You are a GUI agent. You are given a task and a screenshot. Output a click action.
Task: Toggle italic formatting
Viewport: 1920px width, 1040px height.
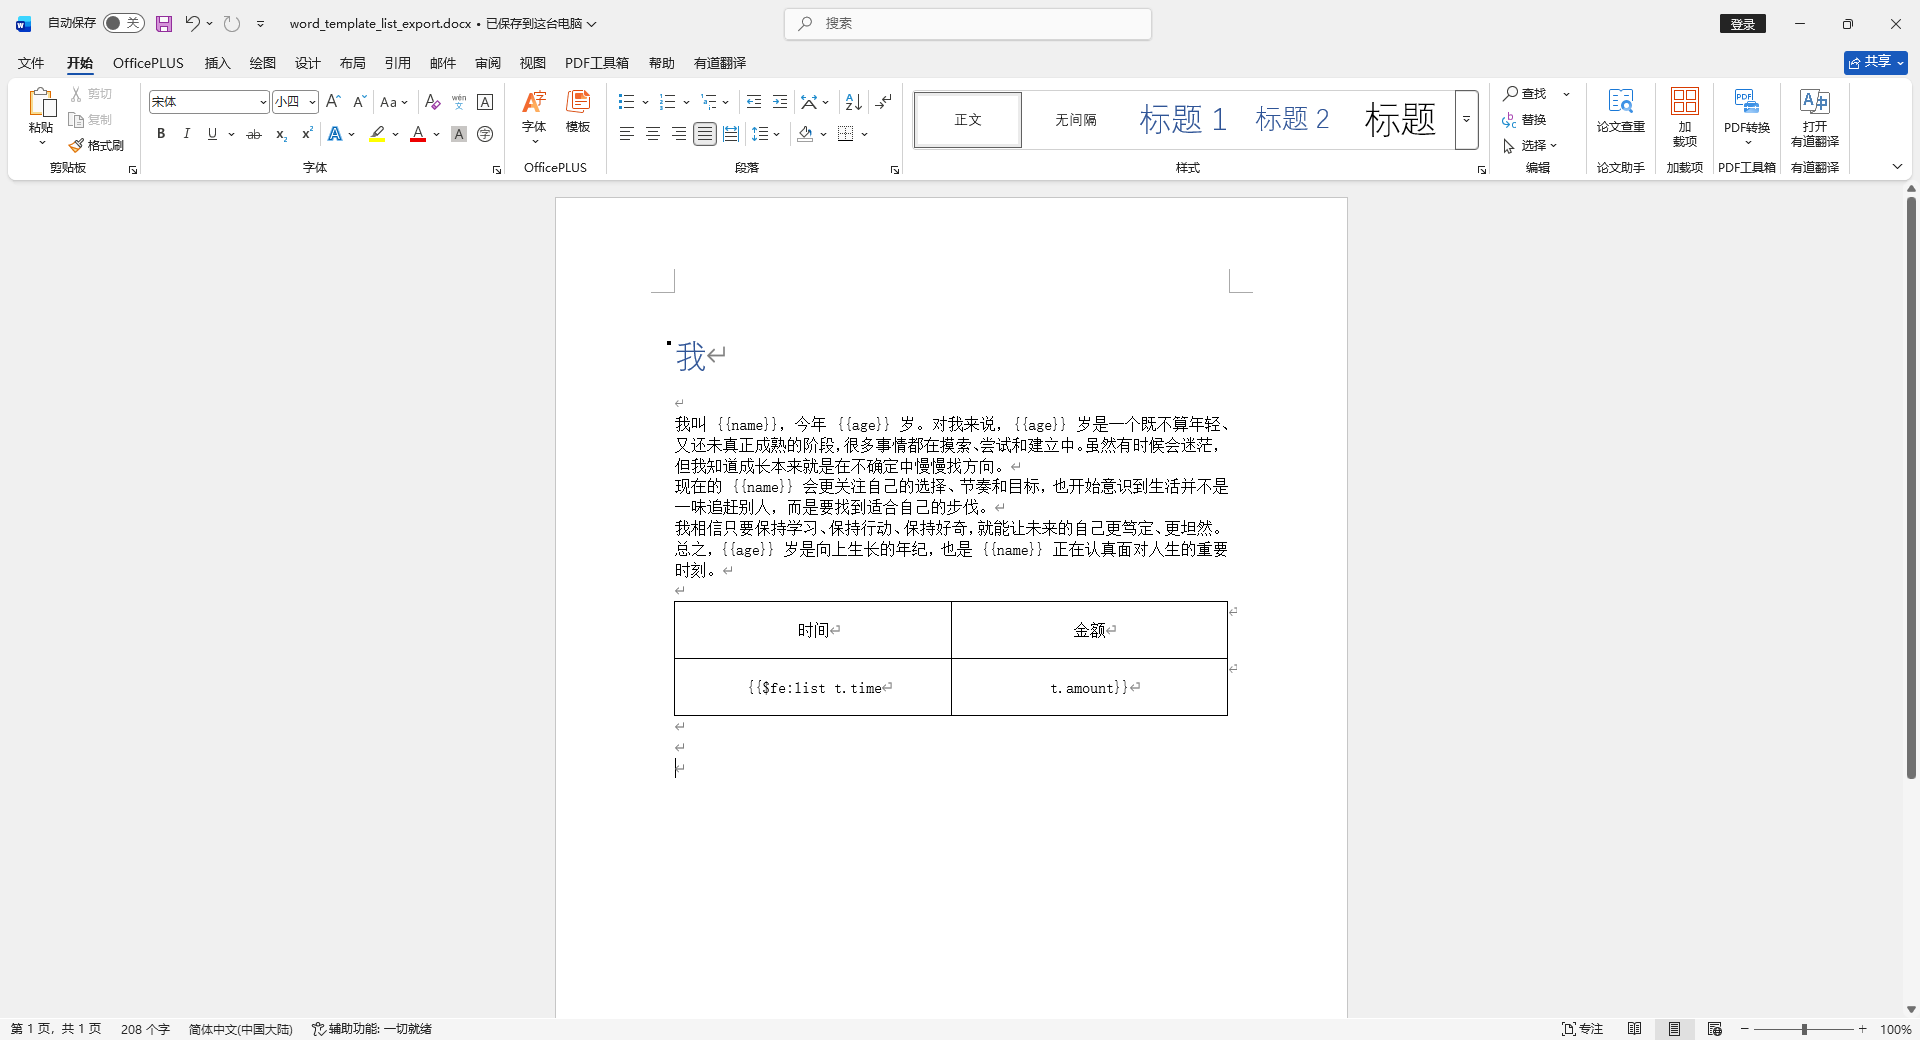pos(186,134)
